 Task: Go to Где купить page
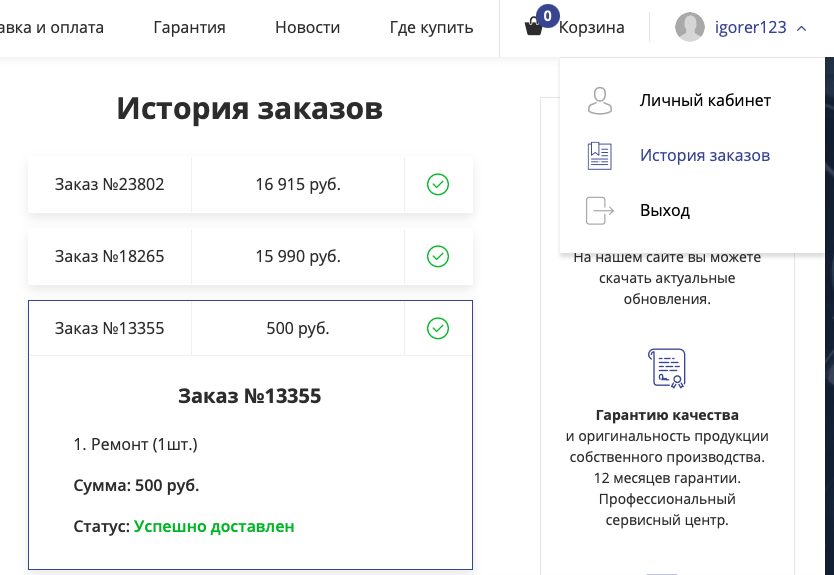coord(431,28)
